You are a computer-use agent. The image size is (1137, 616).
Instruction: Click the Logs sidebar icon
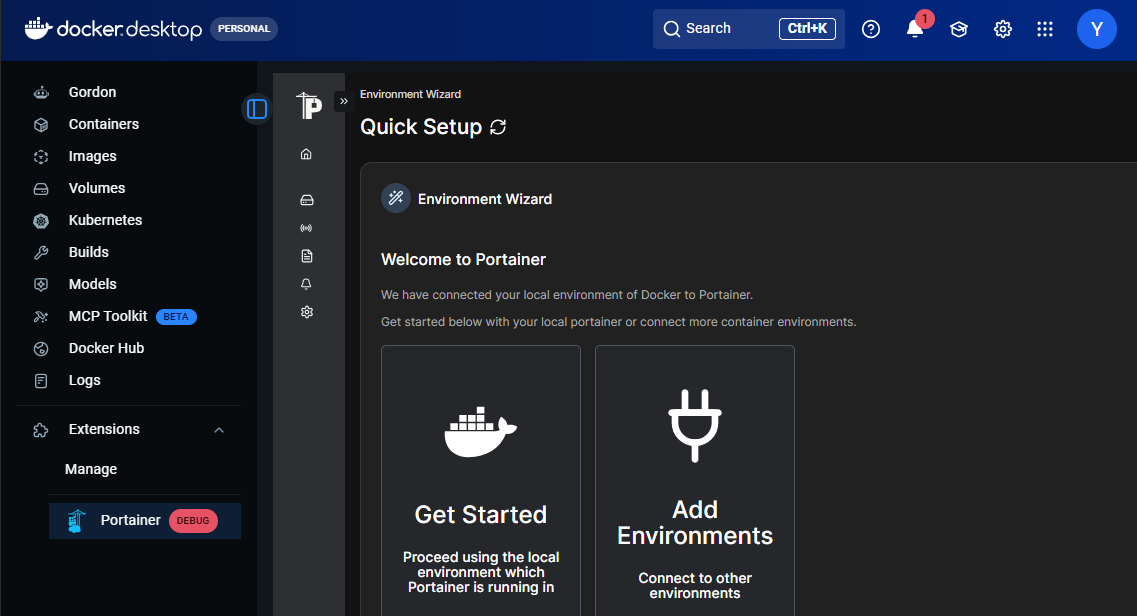(x=41, y=380)
